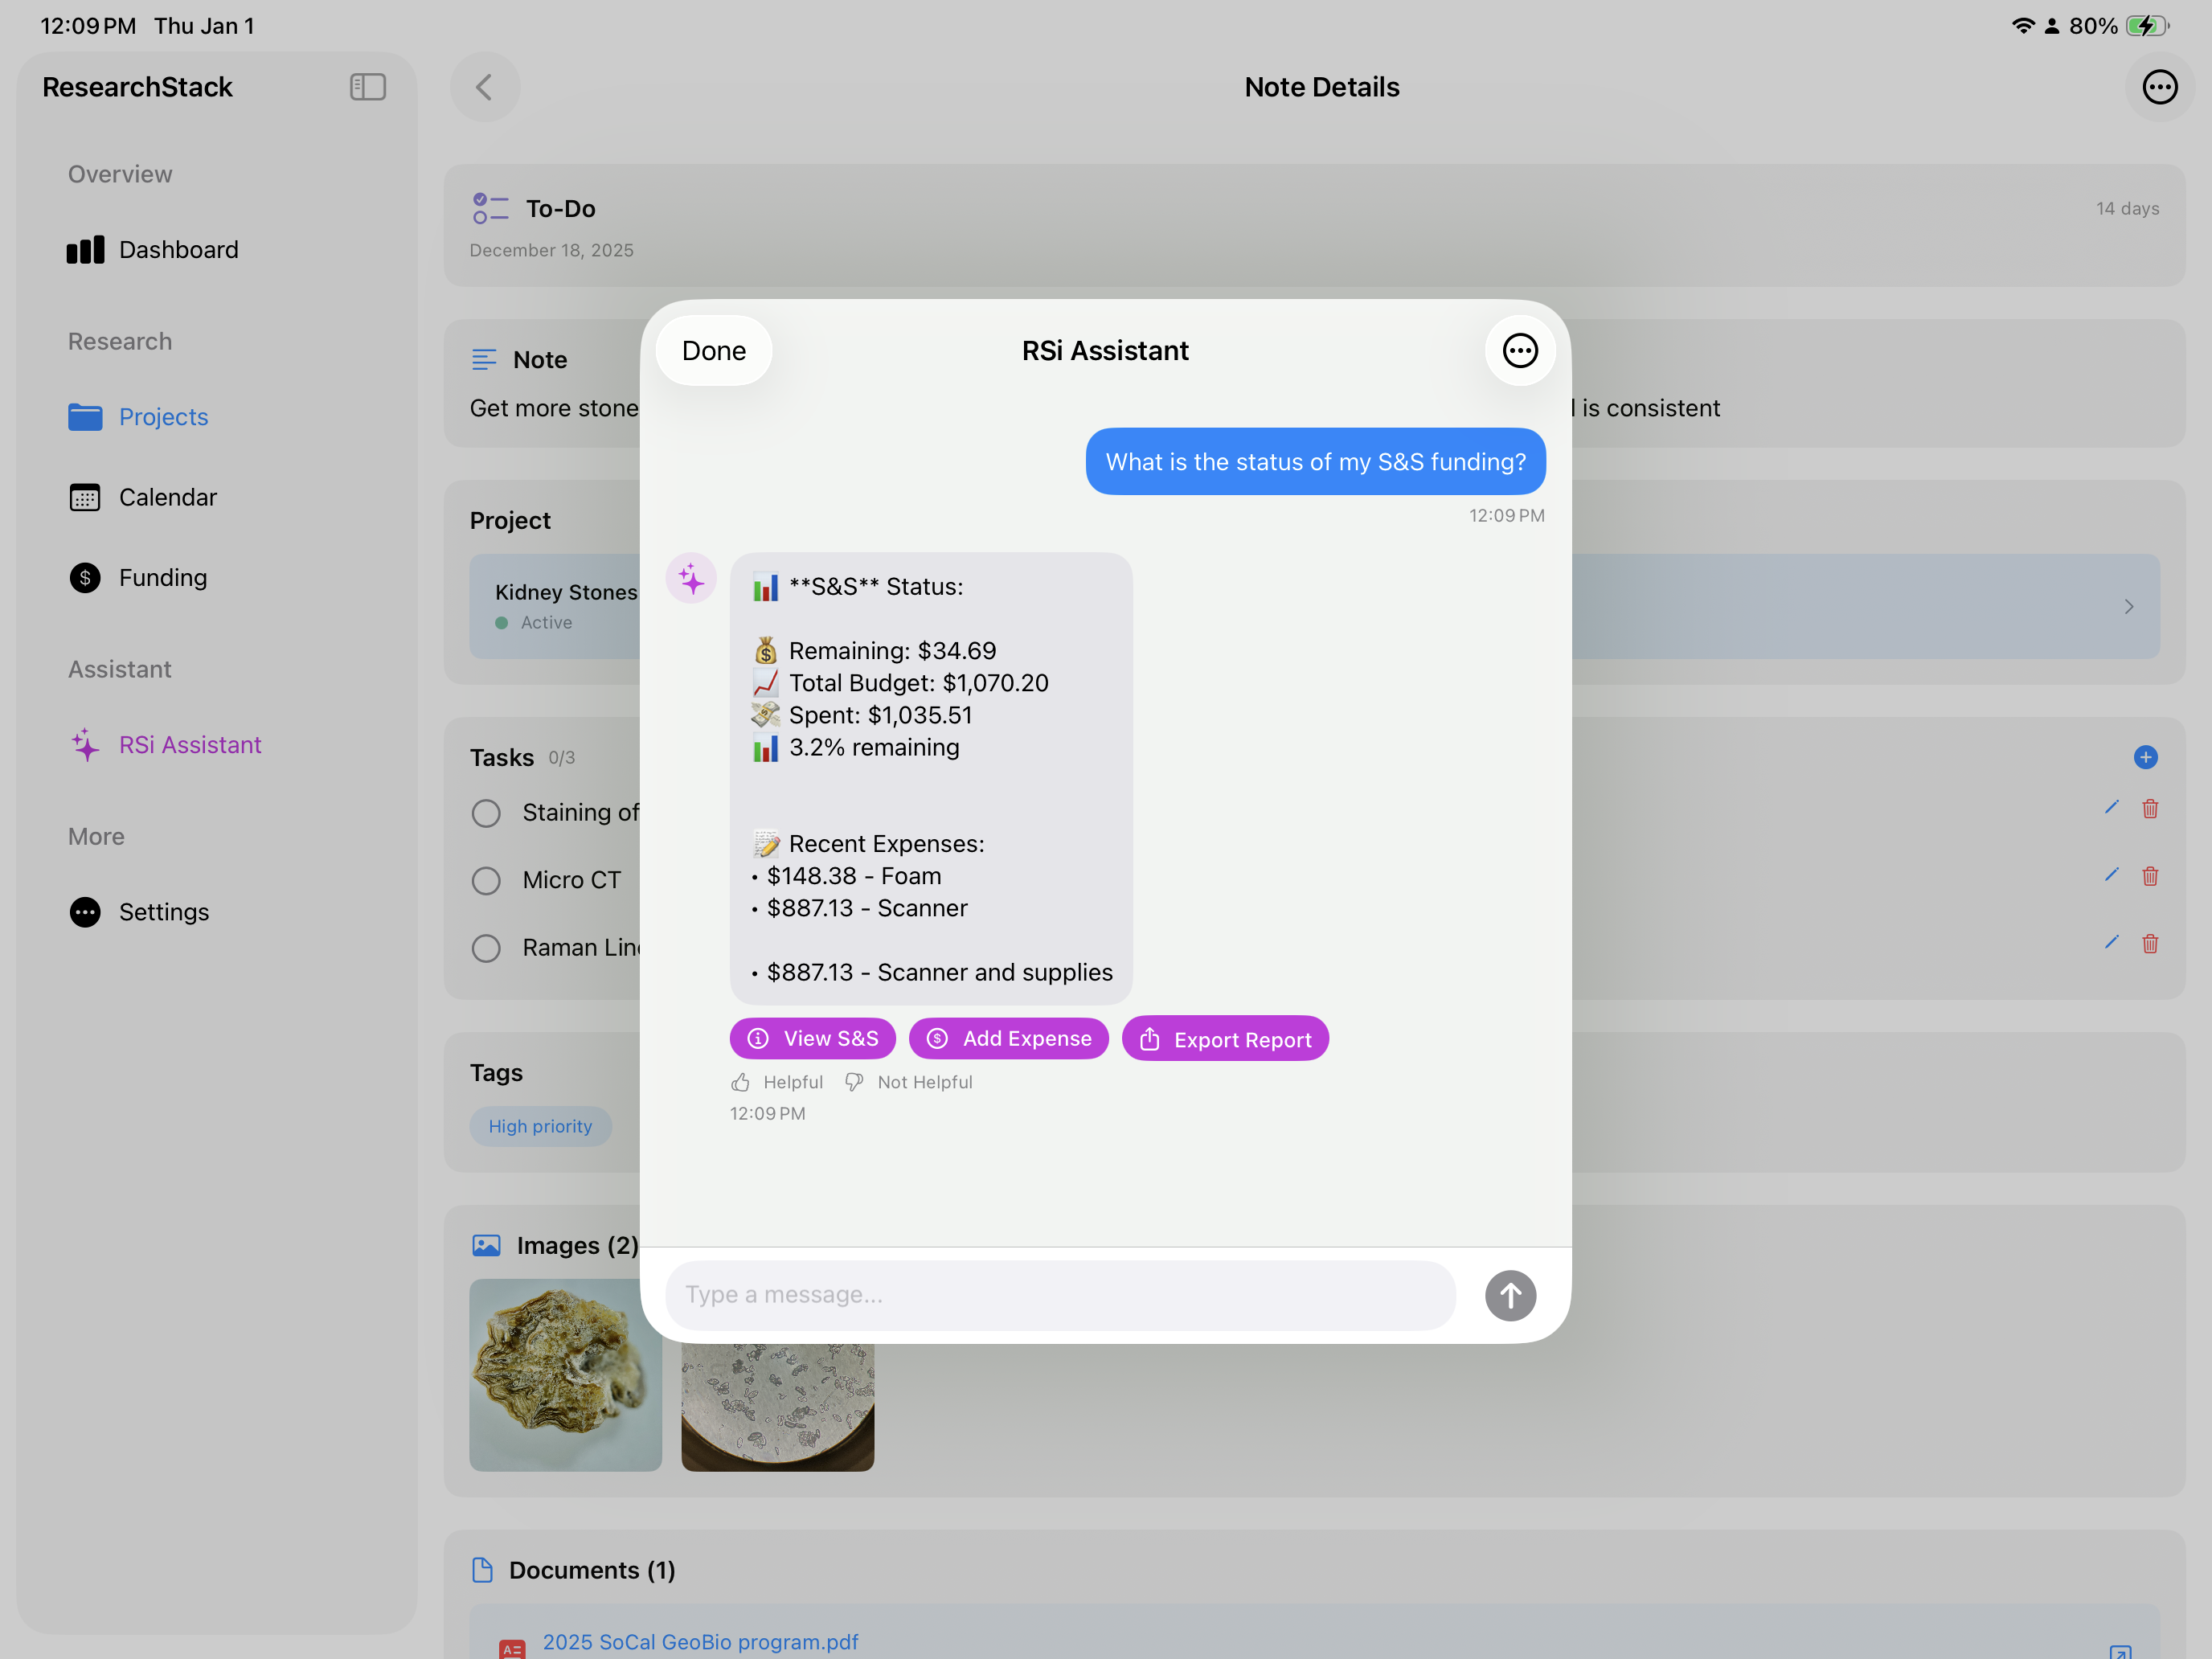The height and width of the screenshot is (1659, 2212).
Task: Check the Raman task circle
Action: pos(486,947)
